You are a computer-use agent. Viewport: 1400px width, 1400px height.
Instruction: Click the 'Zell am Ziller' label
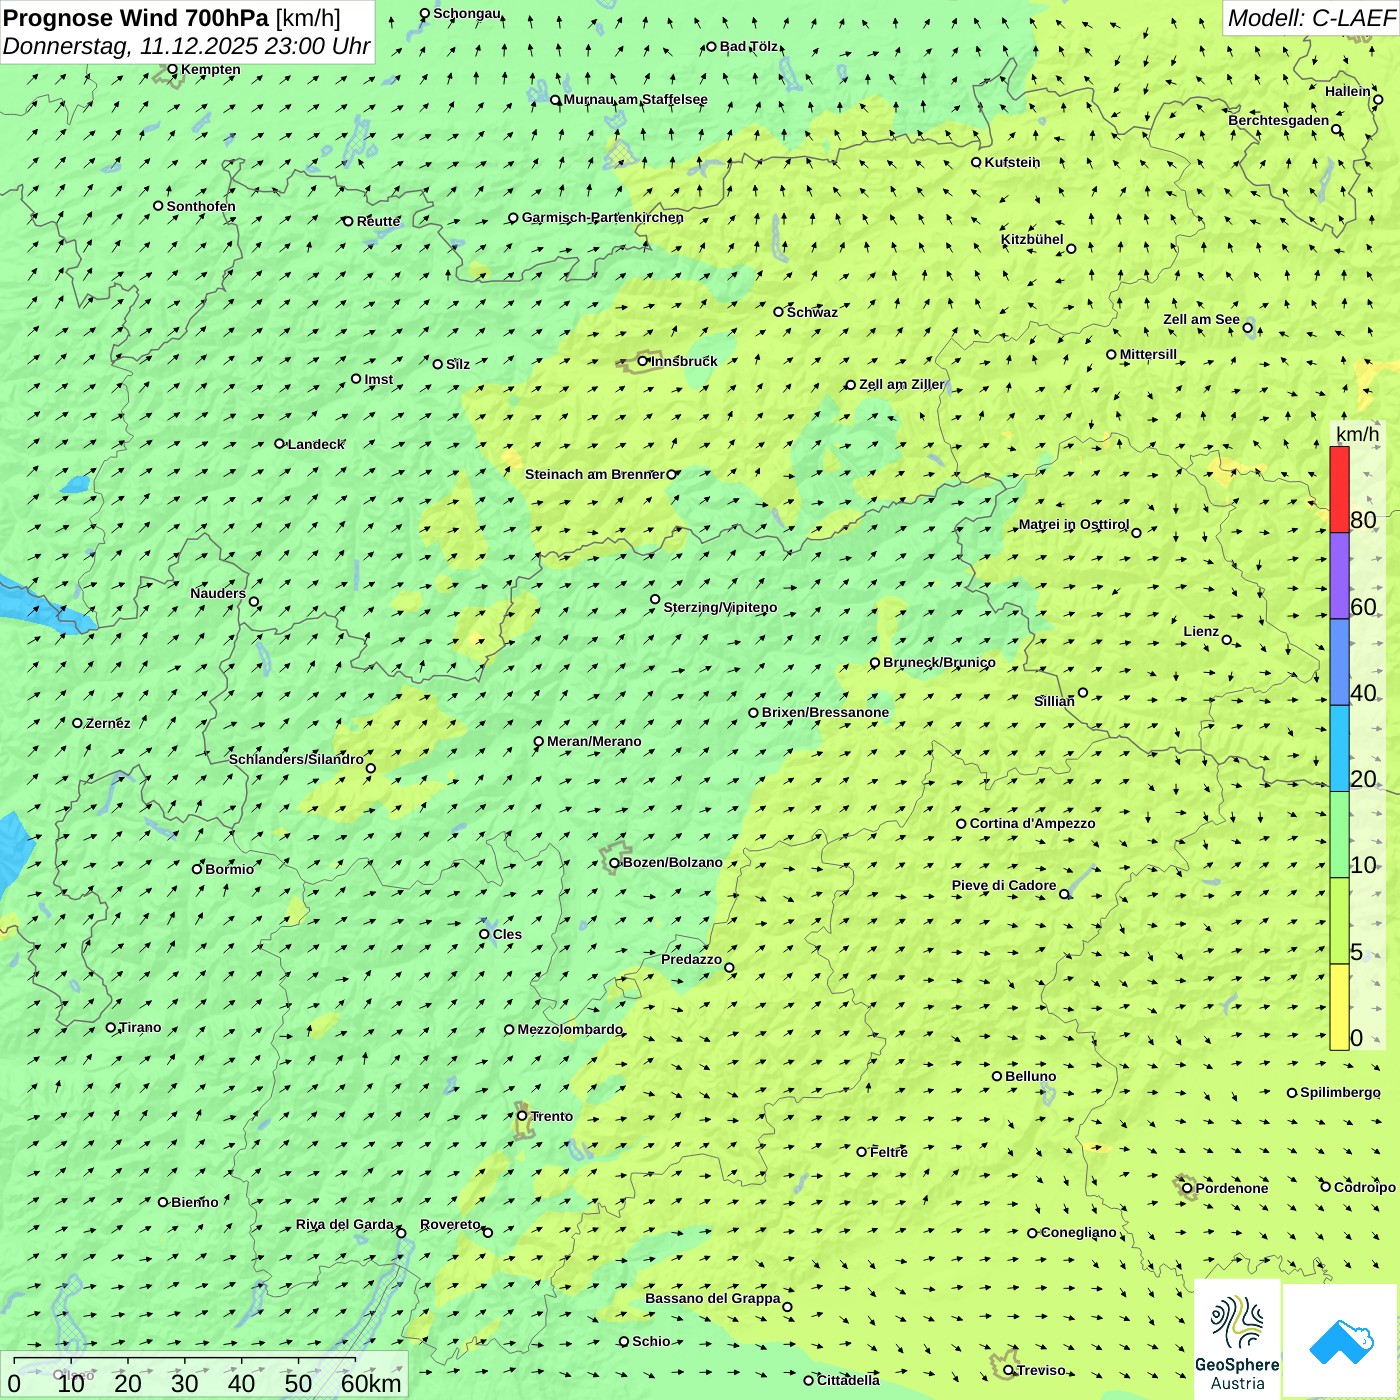coord(902,384)
